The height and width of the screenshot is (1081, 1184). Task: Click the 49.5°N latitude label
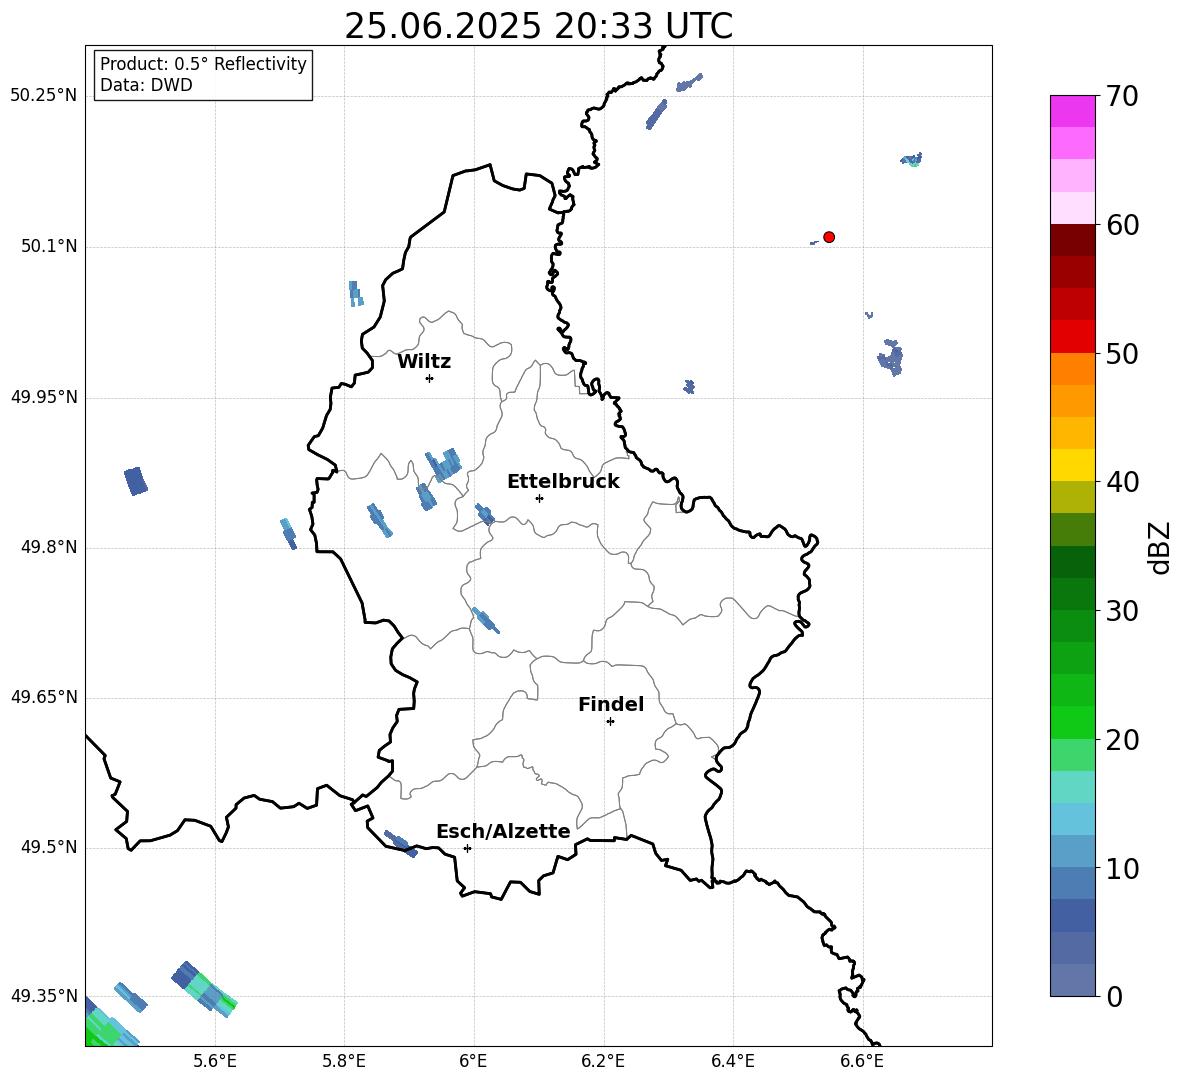click(49, 847)
